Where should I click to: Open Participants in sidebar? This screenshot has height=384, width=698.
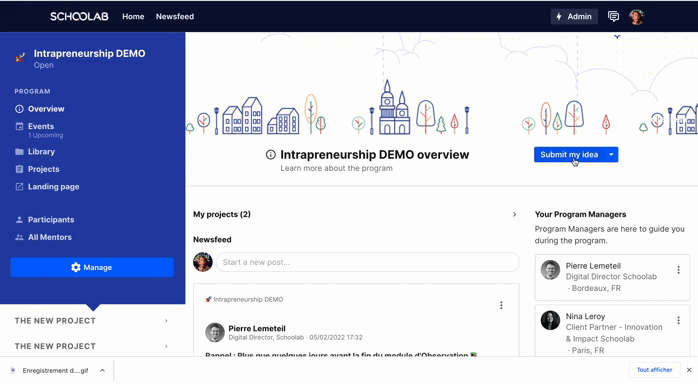pyautogui.click(x=51, y=219)
